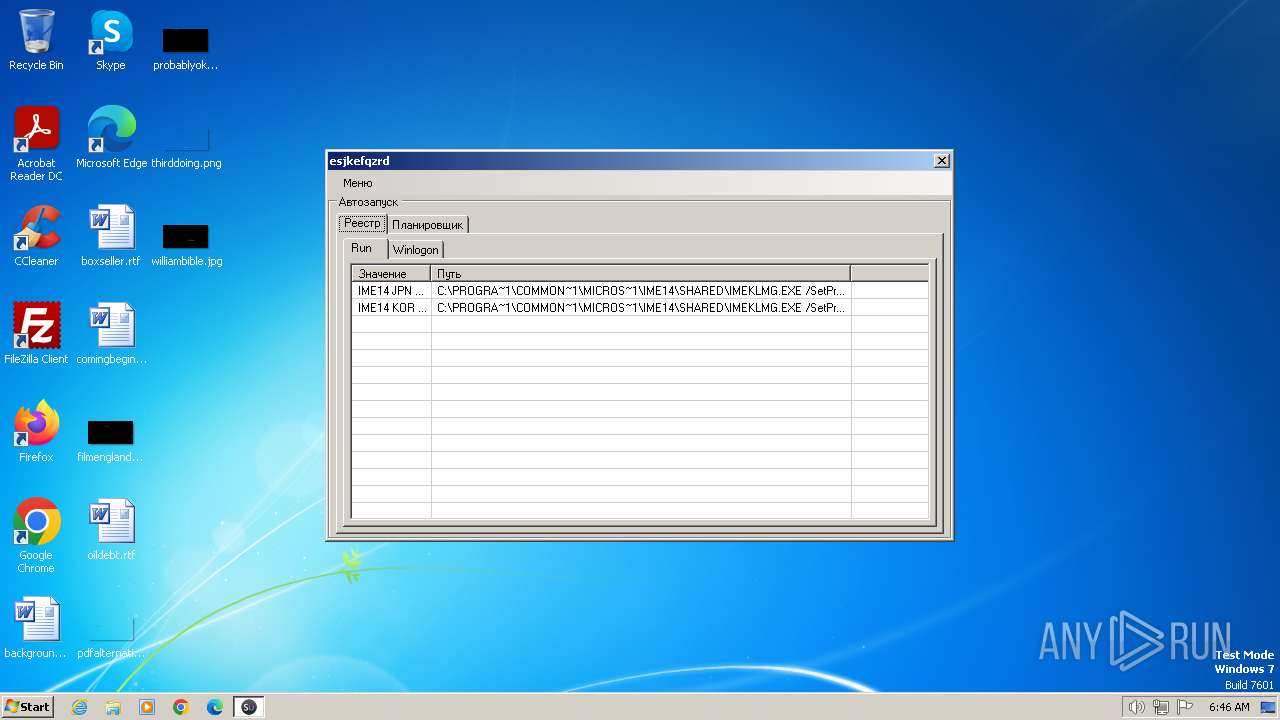
Task: Switch to the running app taskbar button
Action: coord(249,707)
